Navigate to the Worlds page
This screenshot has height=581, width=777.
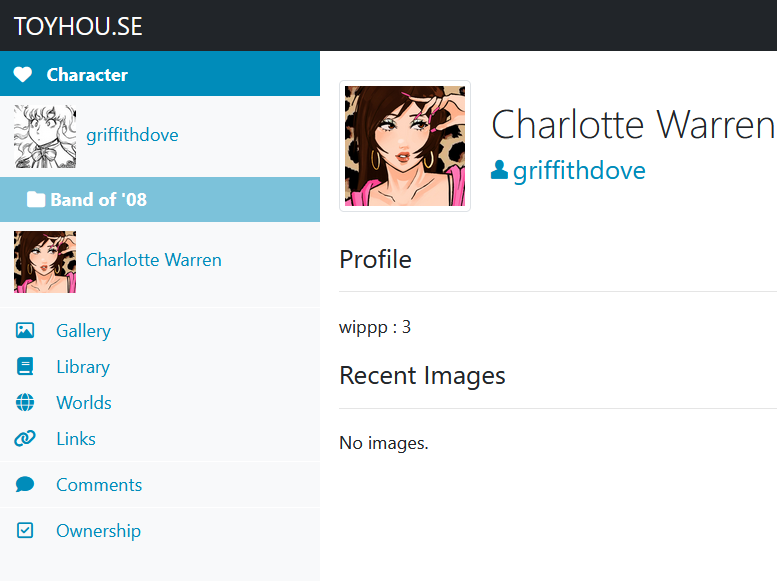[x=84, y=403]
